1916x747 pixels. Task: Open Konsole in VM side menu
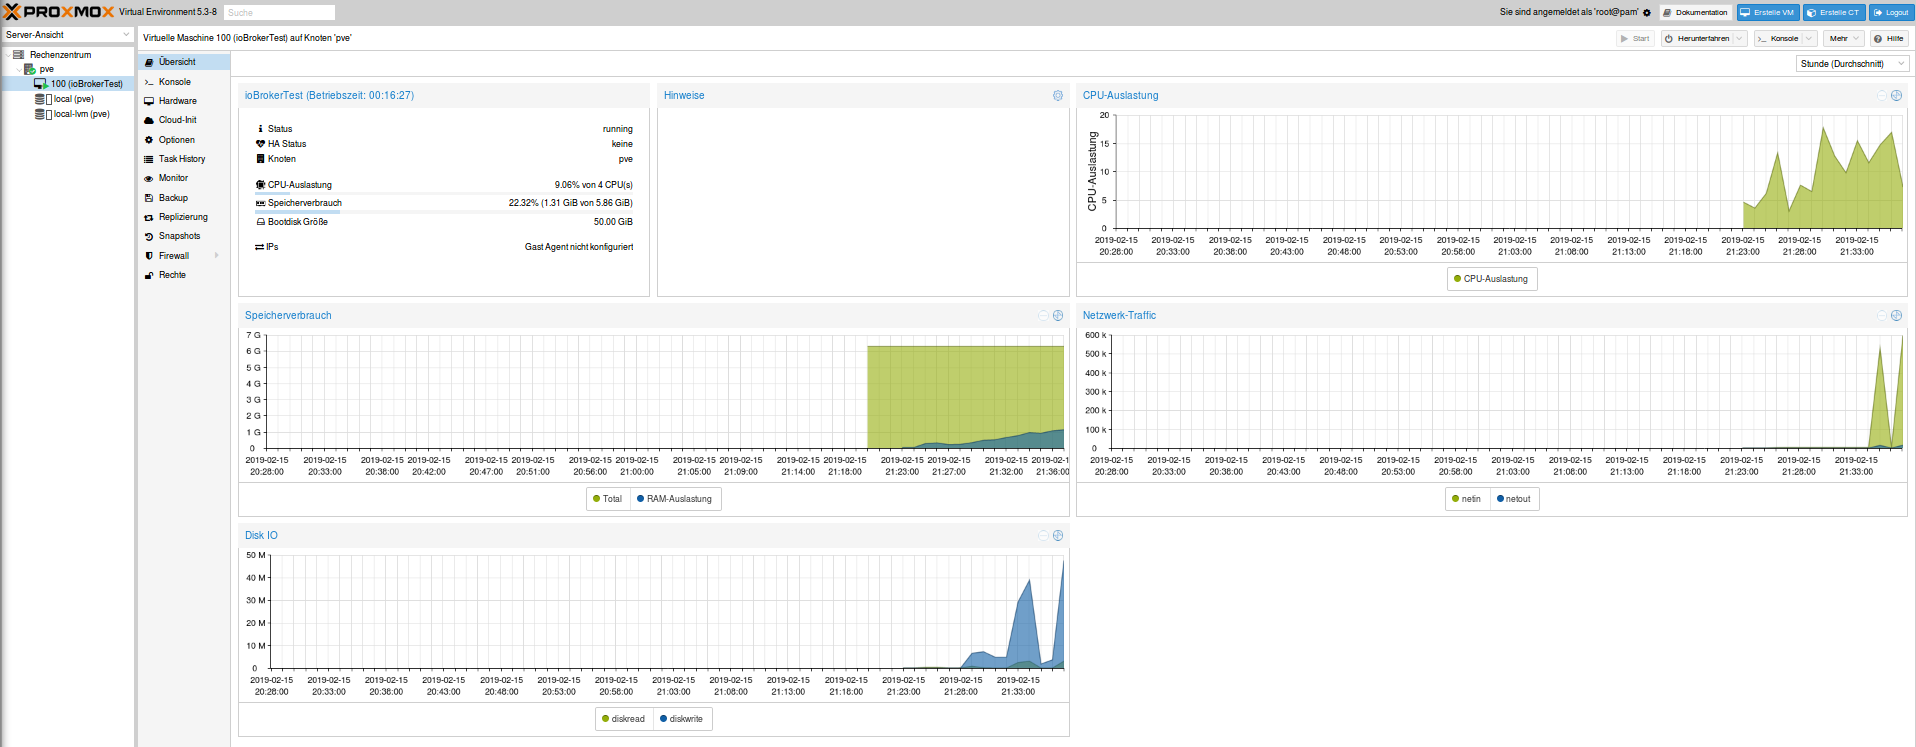click(x=184, y=82)
